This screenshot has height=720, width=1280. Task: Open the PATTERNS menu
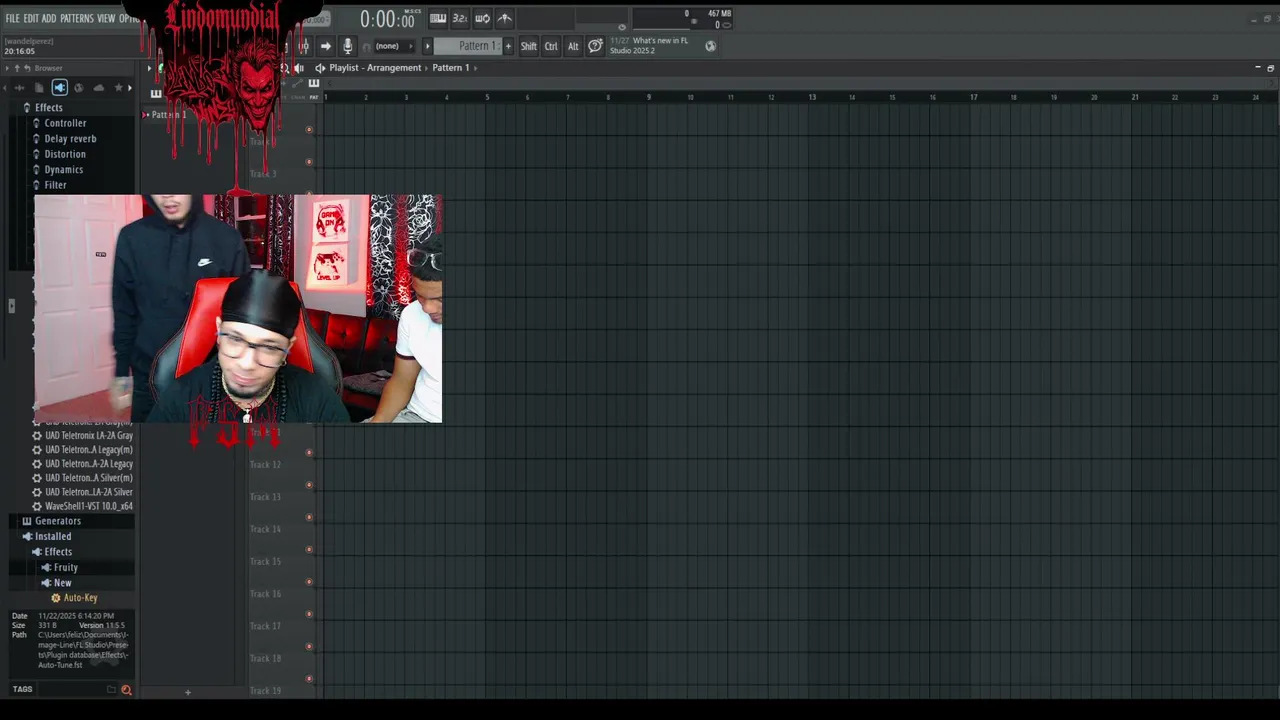(77, 19)
